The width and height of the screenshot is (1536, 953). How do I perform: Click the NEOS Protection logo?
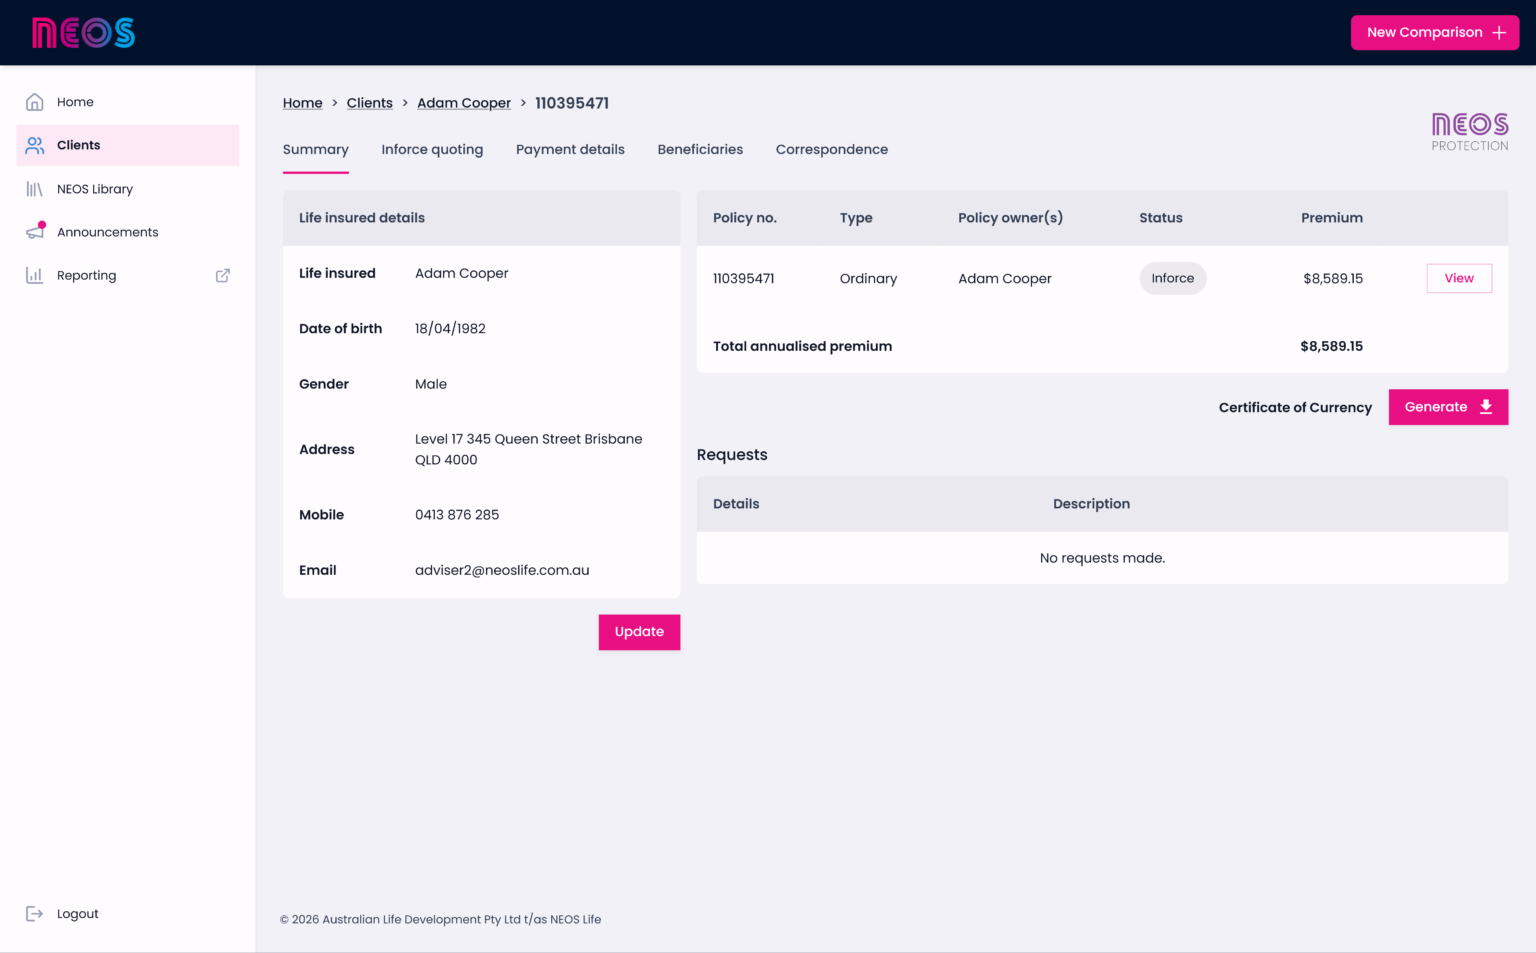coord(1470,131)
